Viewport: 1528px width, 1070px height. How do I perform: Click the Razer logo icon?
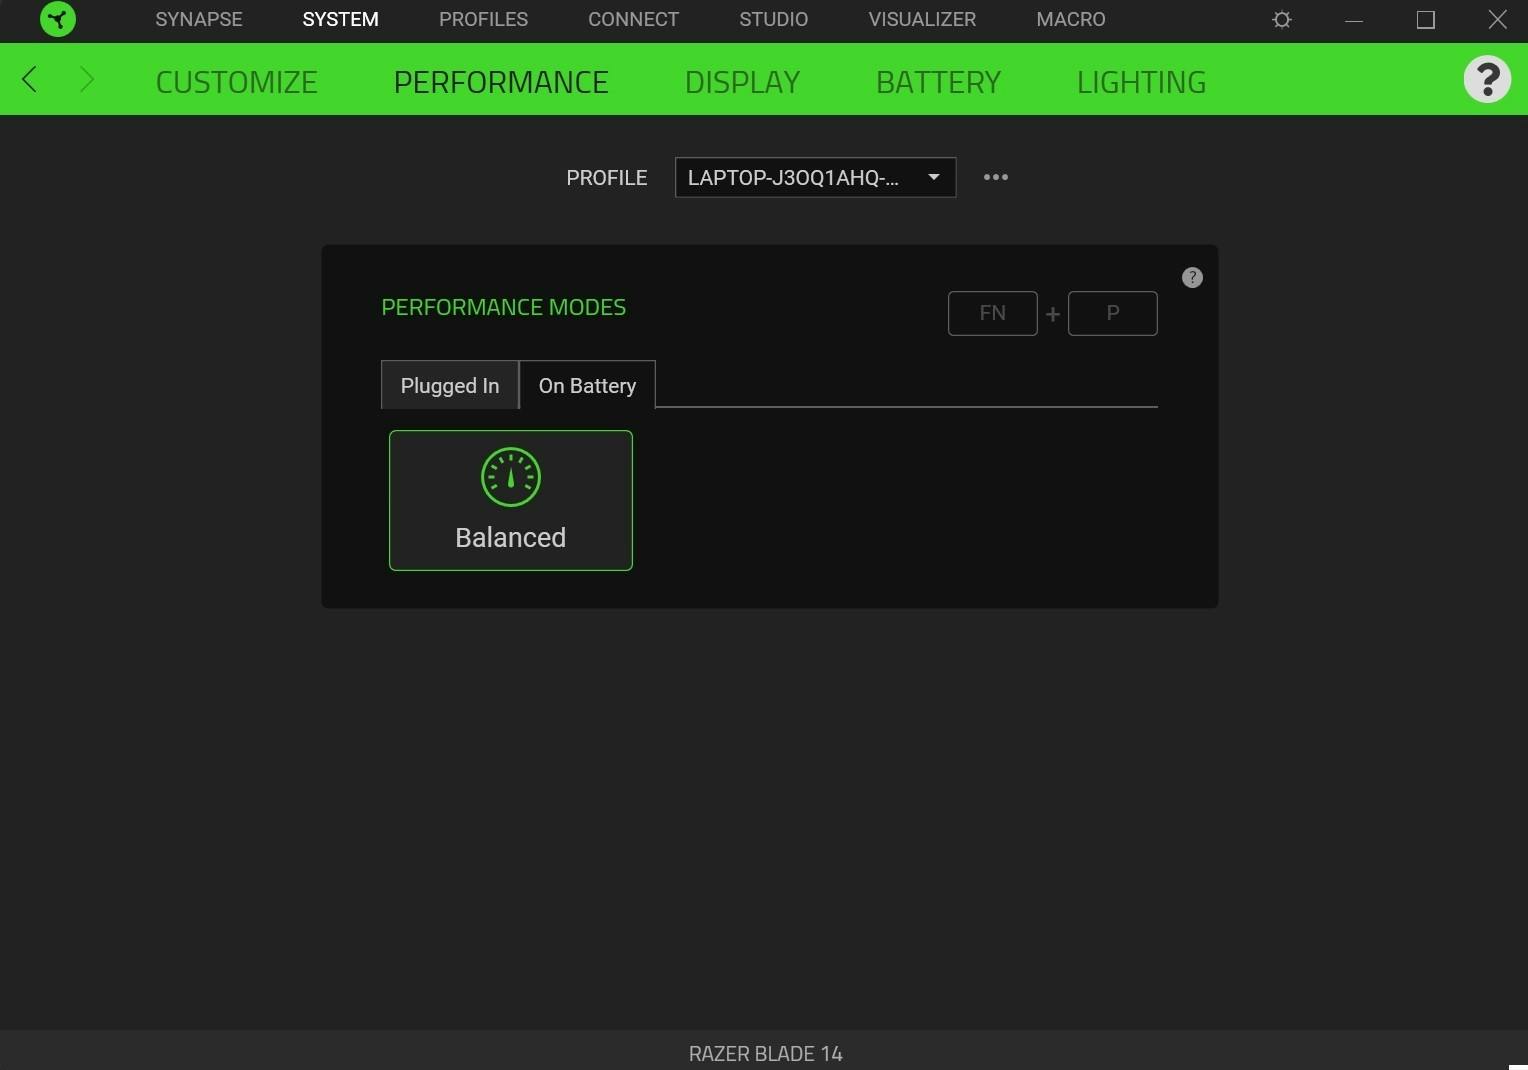coord(58,19)
